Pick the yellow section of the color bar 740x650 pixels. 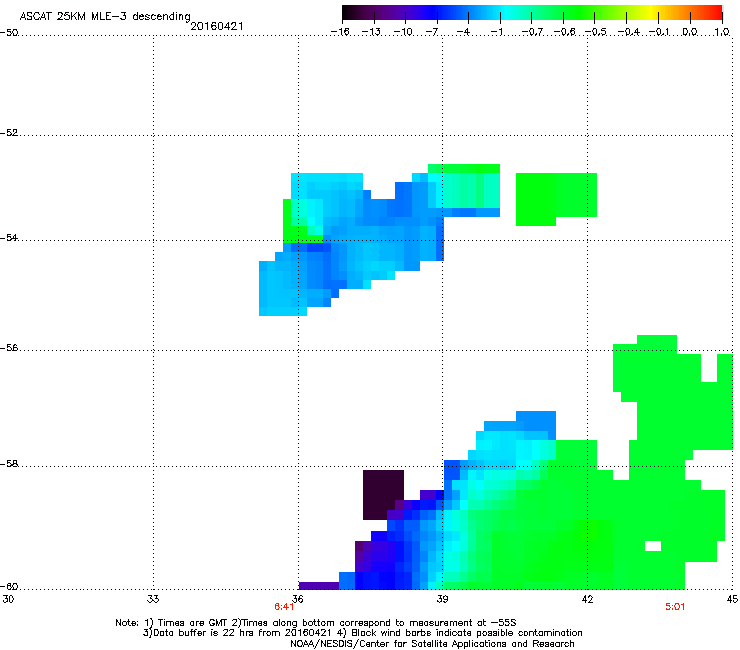[x=652, y=13]
